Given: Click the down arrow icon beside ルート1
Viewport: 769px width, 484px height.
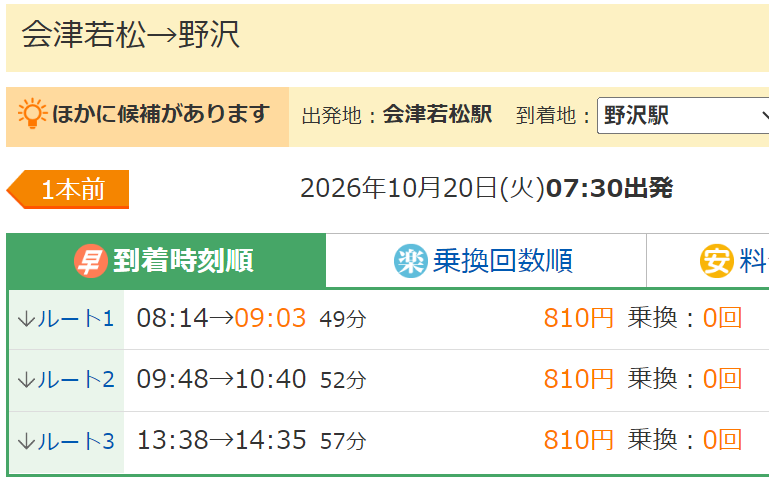Looking at the screenshot, I should pyautogui.click(x=26, y=319).
